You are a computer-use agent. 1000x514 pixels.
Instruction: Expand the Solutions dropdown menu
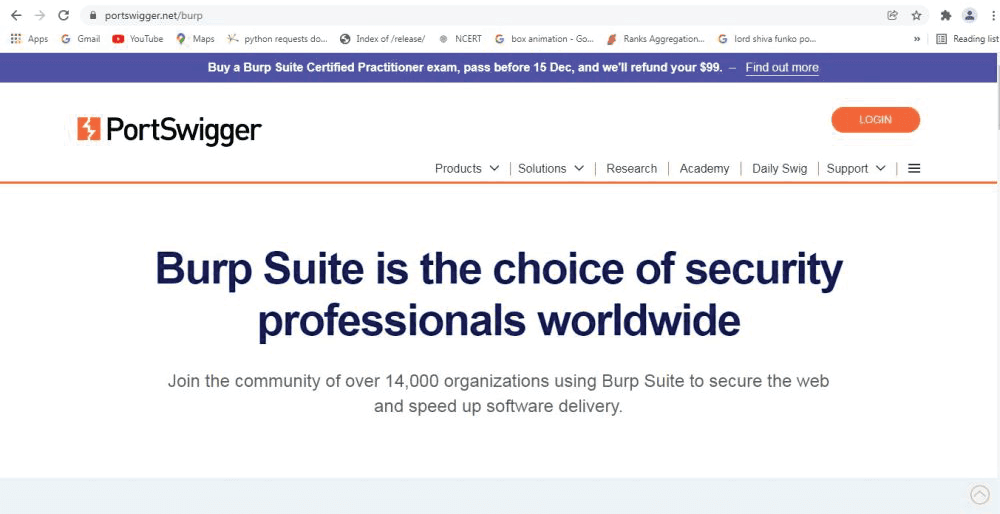[x=550, y=168]
